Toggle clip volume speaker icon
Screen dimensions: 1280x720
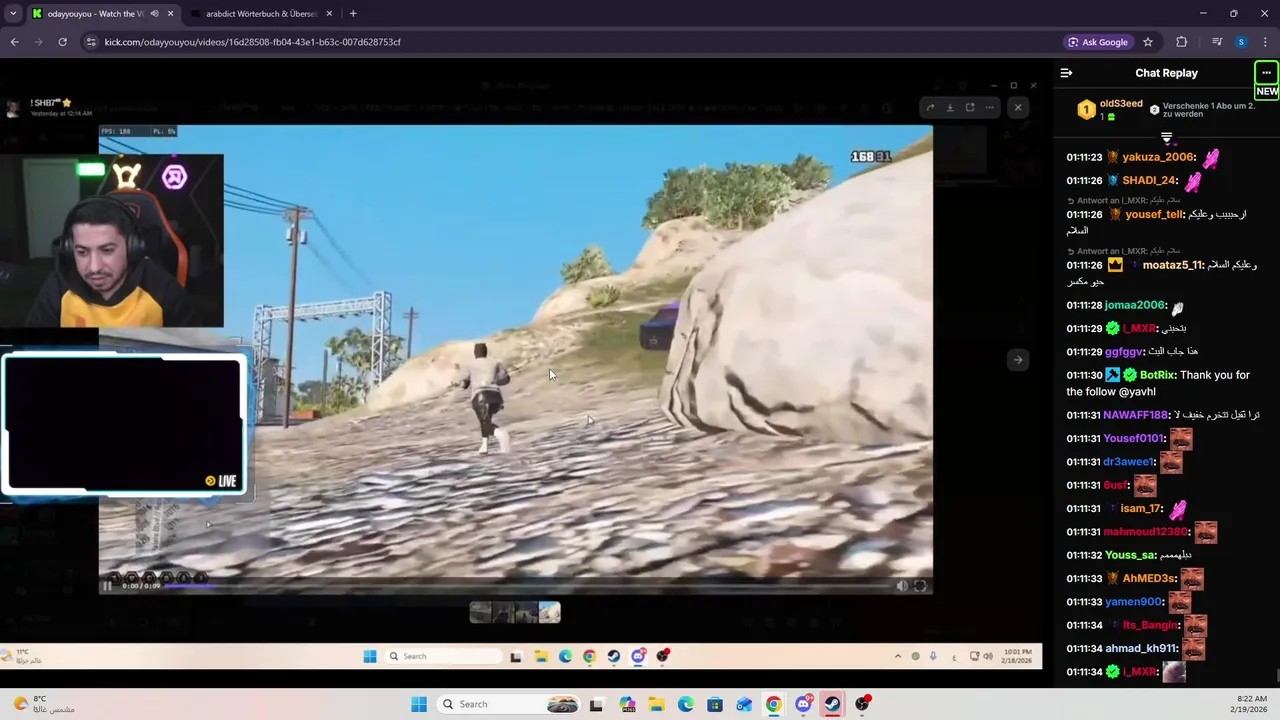pyautogui.click(x=902, y=586)
